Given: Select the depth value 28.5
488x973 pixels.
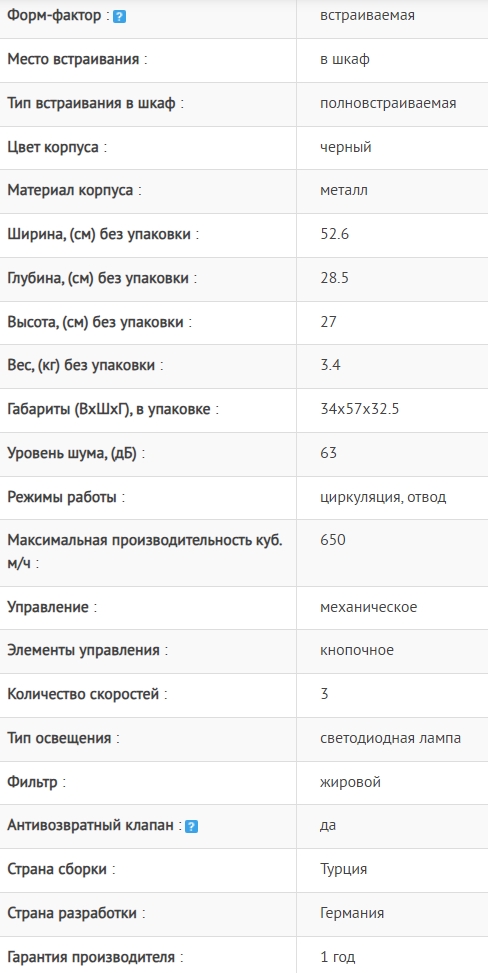Looking at the screenshot, I should [x=334, y=278].
